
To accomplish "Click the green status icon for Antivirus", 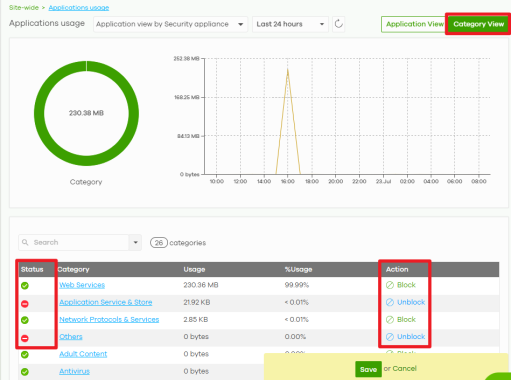I will 25,372.
